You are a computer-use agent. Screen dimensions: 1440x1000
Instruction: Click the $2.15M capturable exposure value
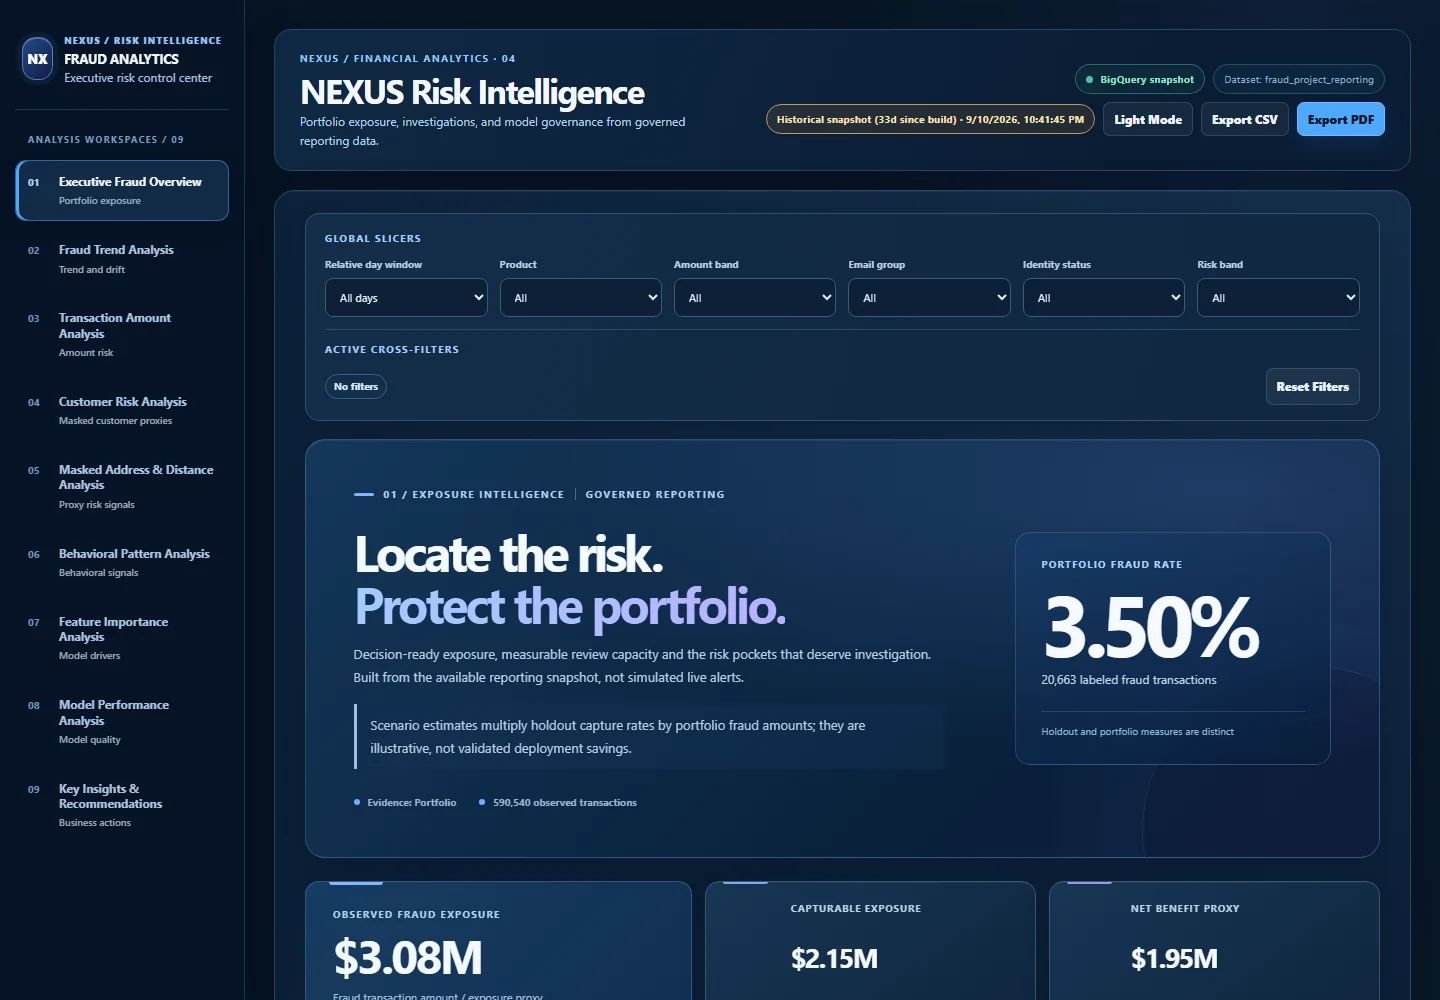[834, 959]
